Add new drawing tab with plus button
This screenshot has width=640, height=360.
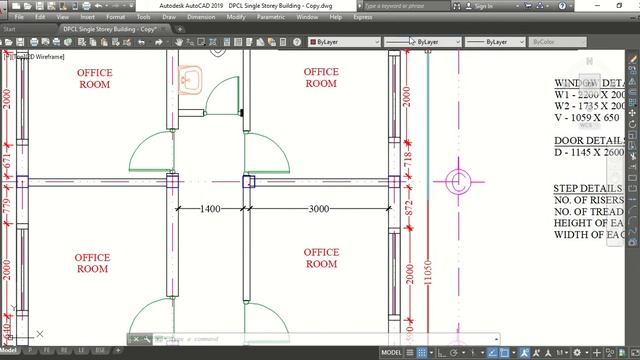[x=180, y=29]
